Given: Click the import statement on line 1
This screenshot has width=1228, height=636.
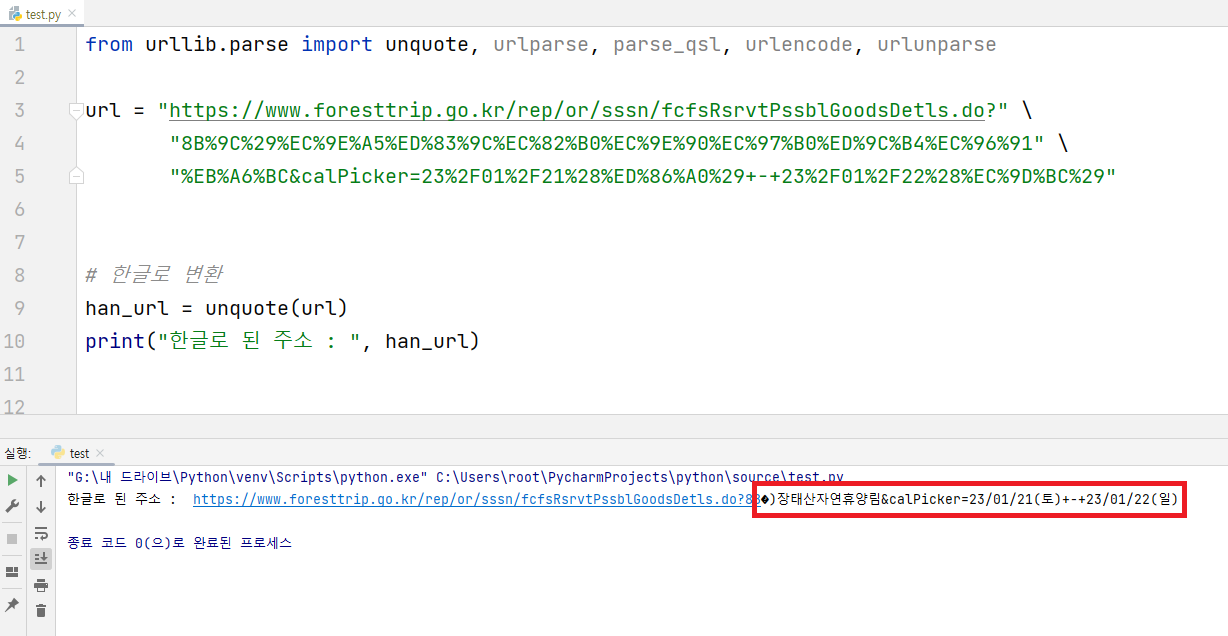Looking at the screenshot, I should pos(540,44).
